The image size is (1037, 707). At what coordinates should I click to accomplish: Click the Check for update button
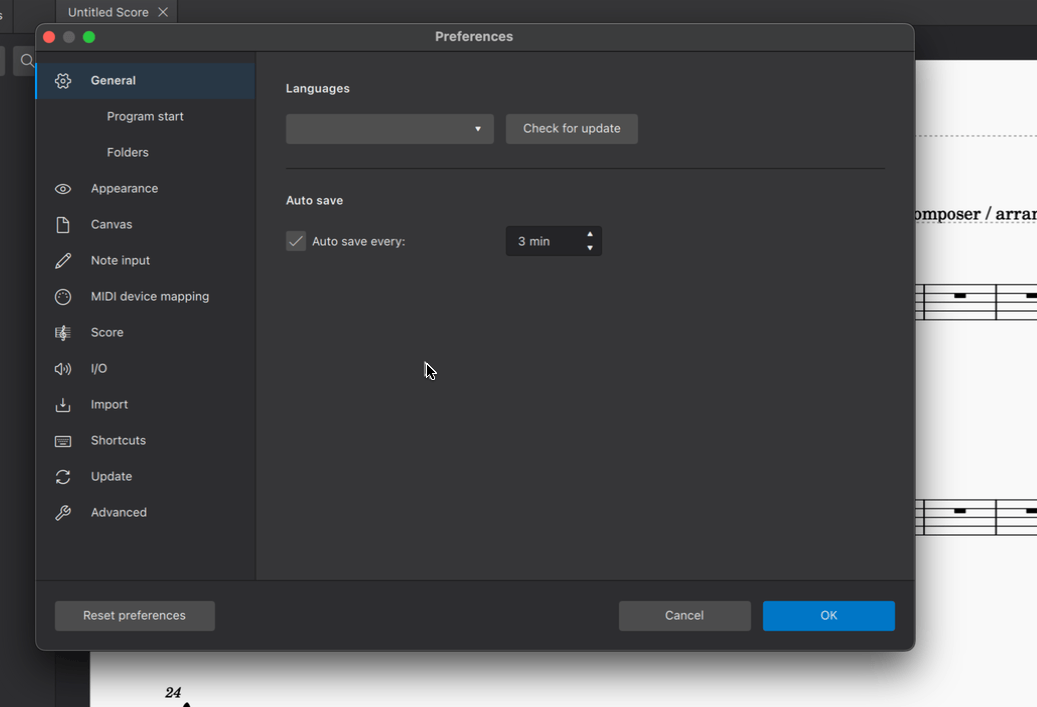571,129
